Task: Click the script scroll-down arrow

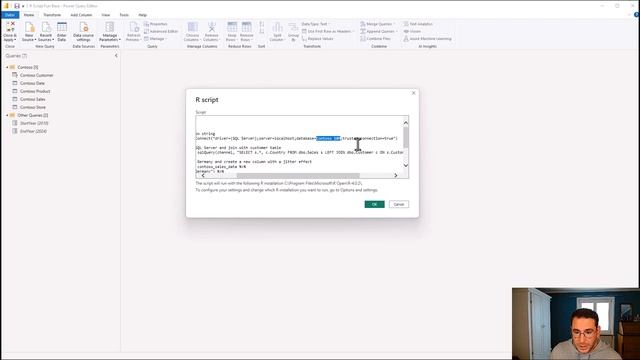Action: tap(406, 165)
